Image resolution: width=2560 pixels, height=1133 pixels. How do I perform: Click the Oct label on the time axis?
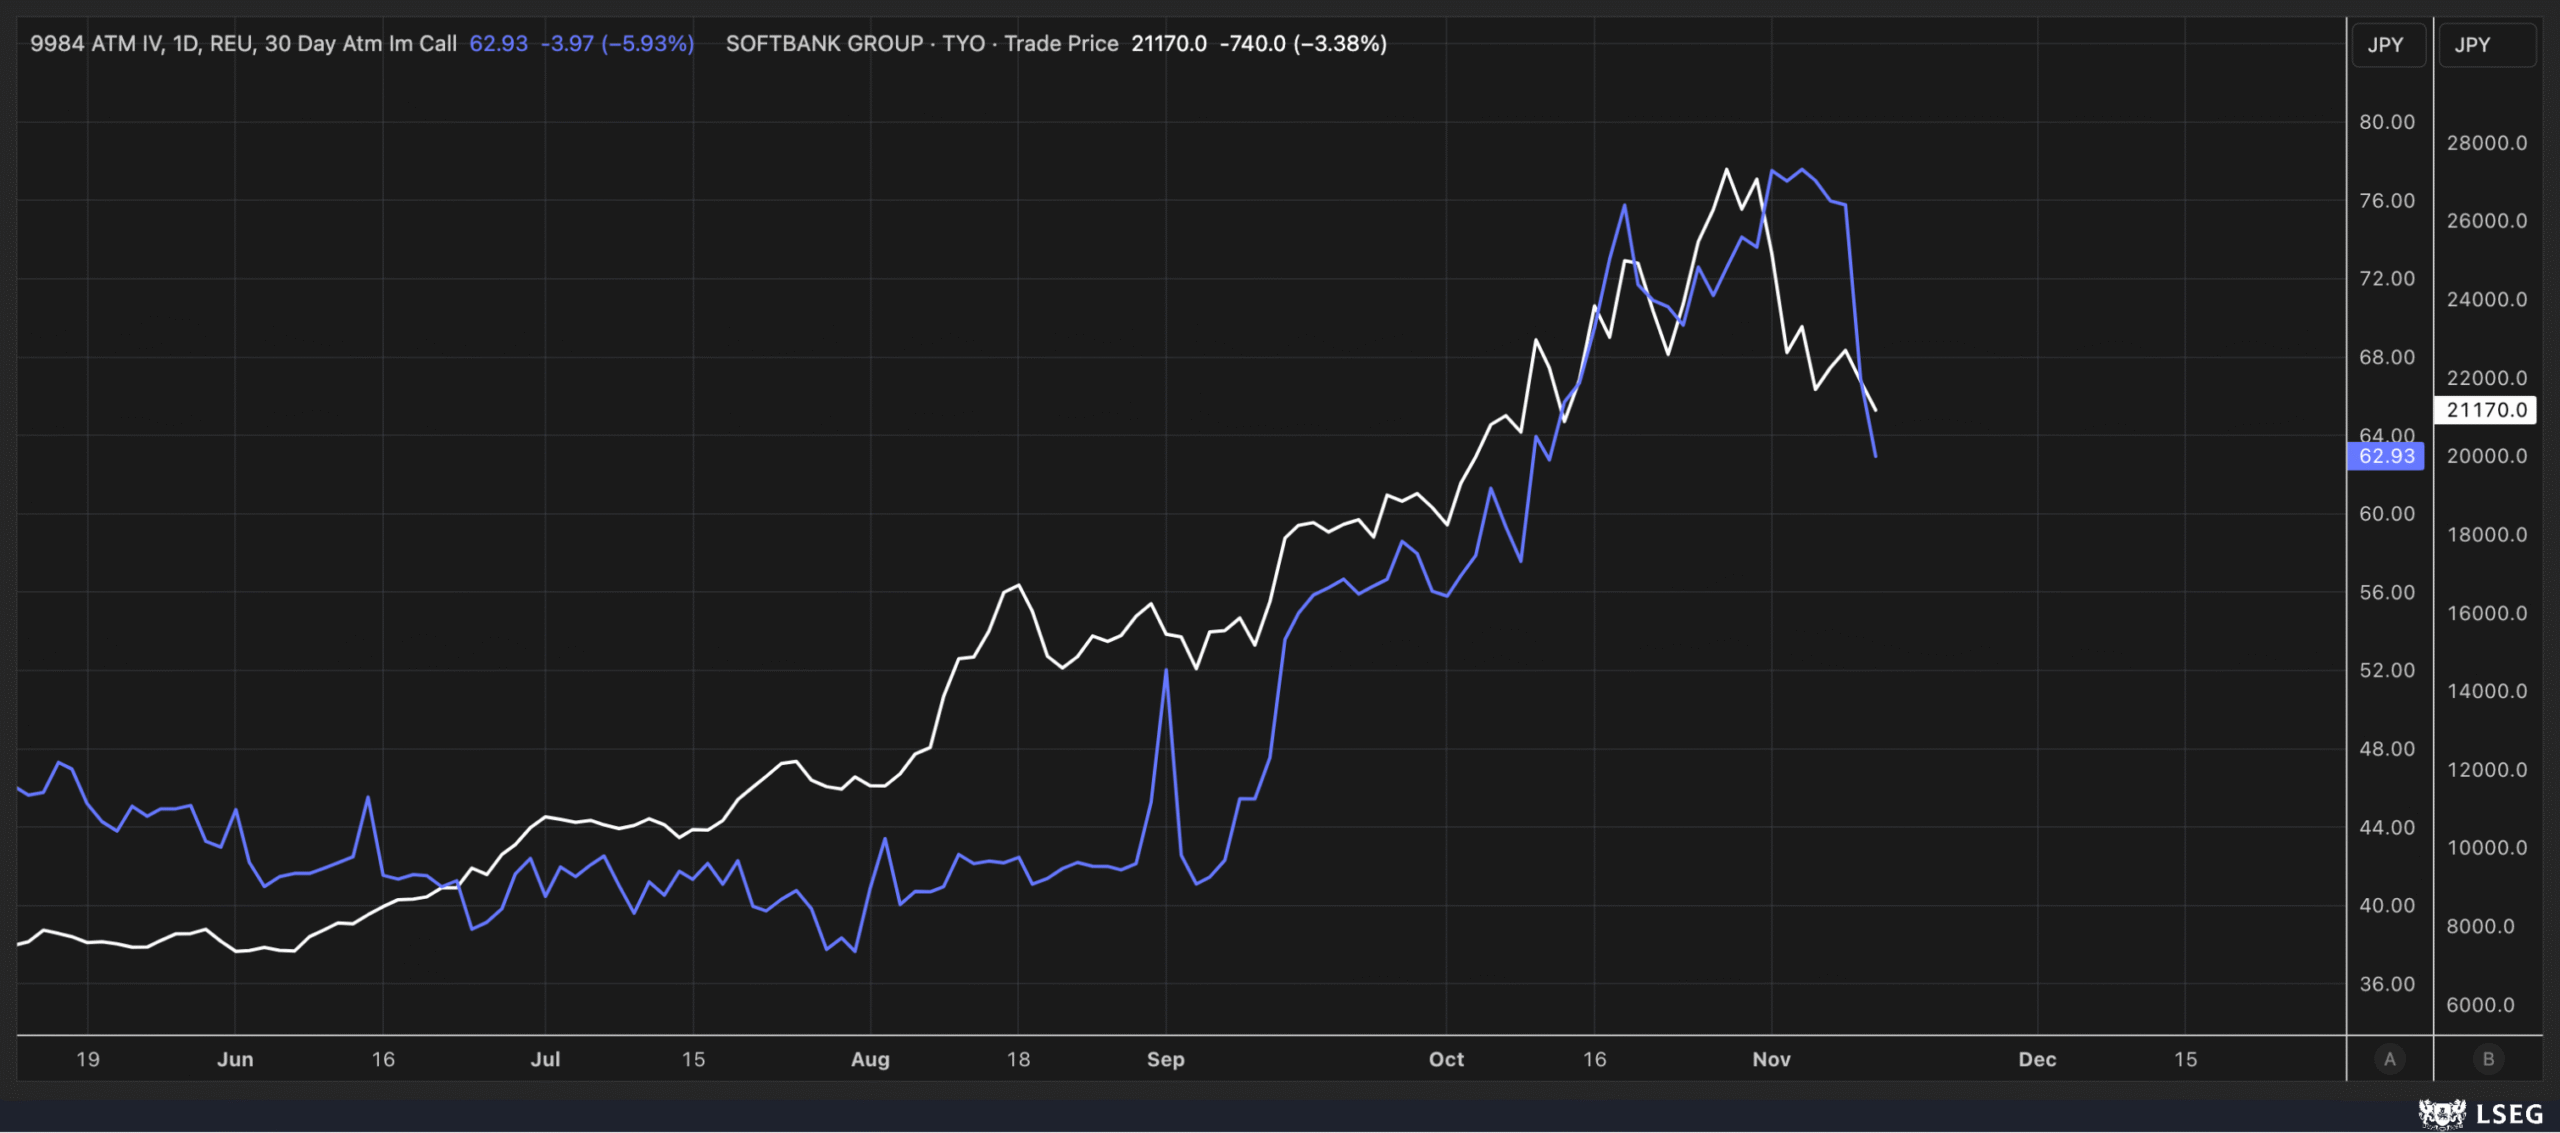(x=1446, y=1059)
